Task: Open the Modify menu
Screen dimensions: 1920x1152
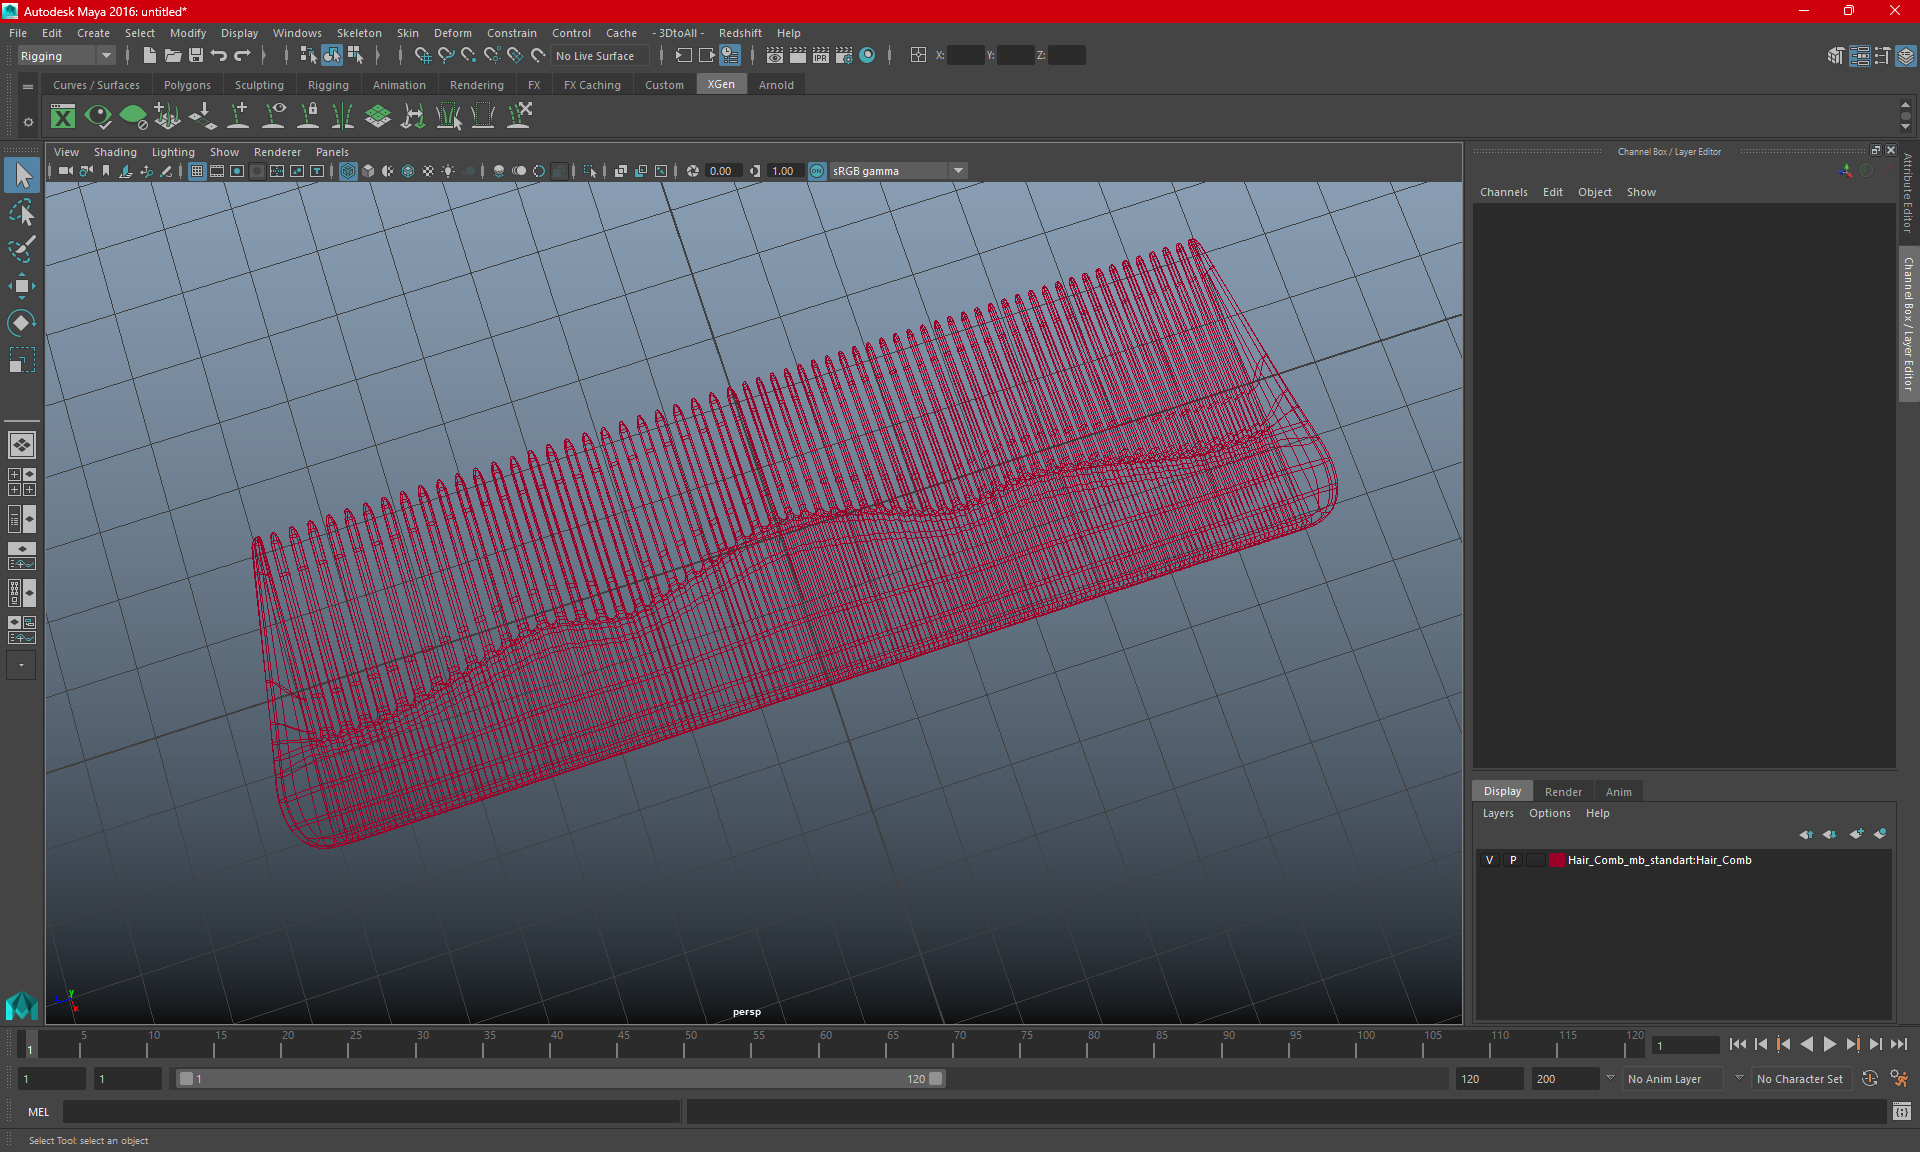Action: pyautogui.click(x=187, y=33)
